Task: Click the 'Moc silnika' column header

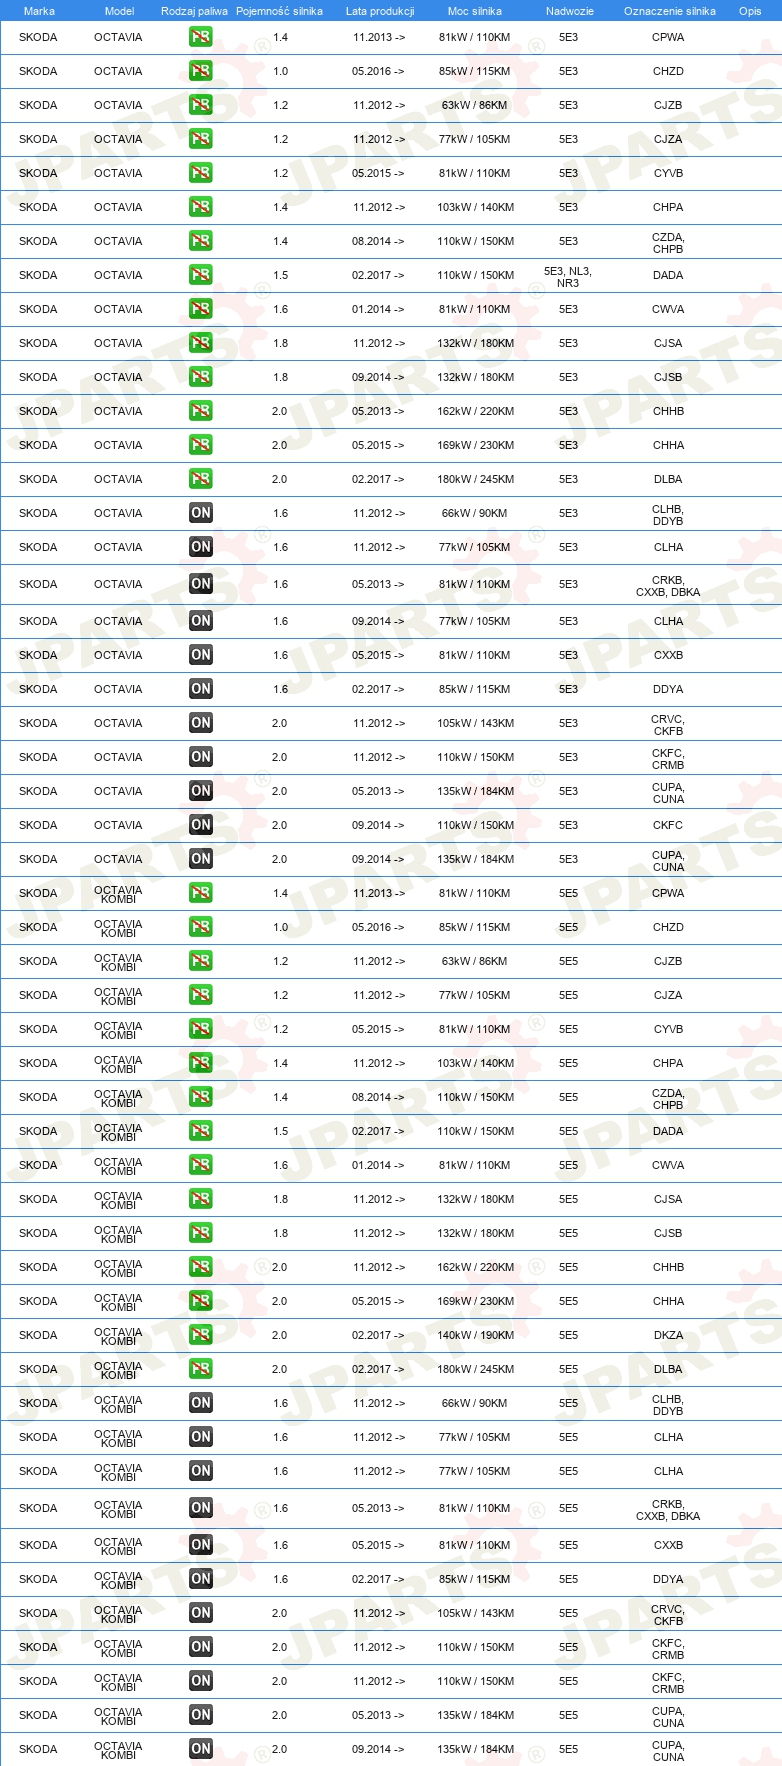Action: (475, 11)
